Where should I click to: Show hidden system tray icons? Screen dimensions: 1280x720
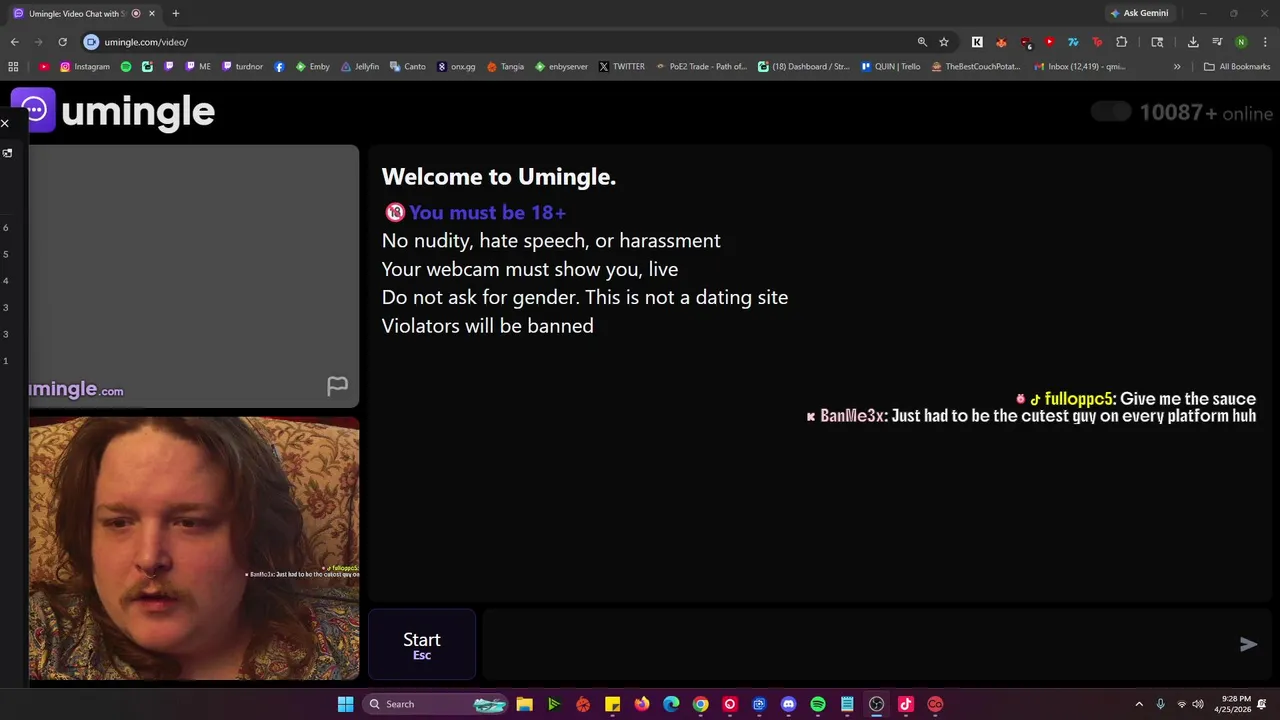click(1138, 704)
